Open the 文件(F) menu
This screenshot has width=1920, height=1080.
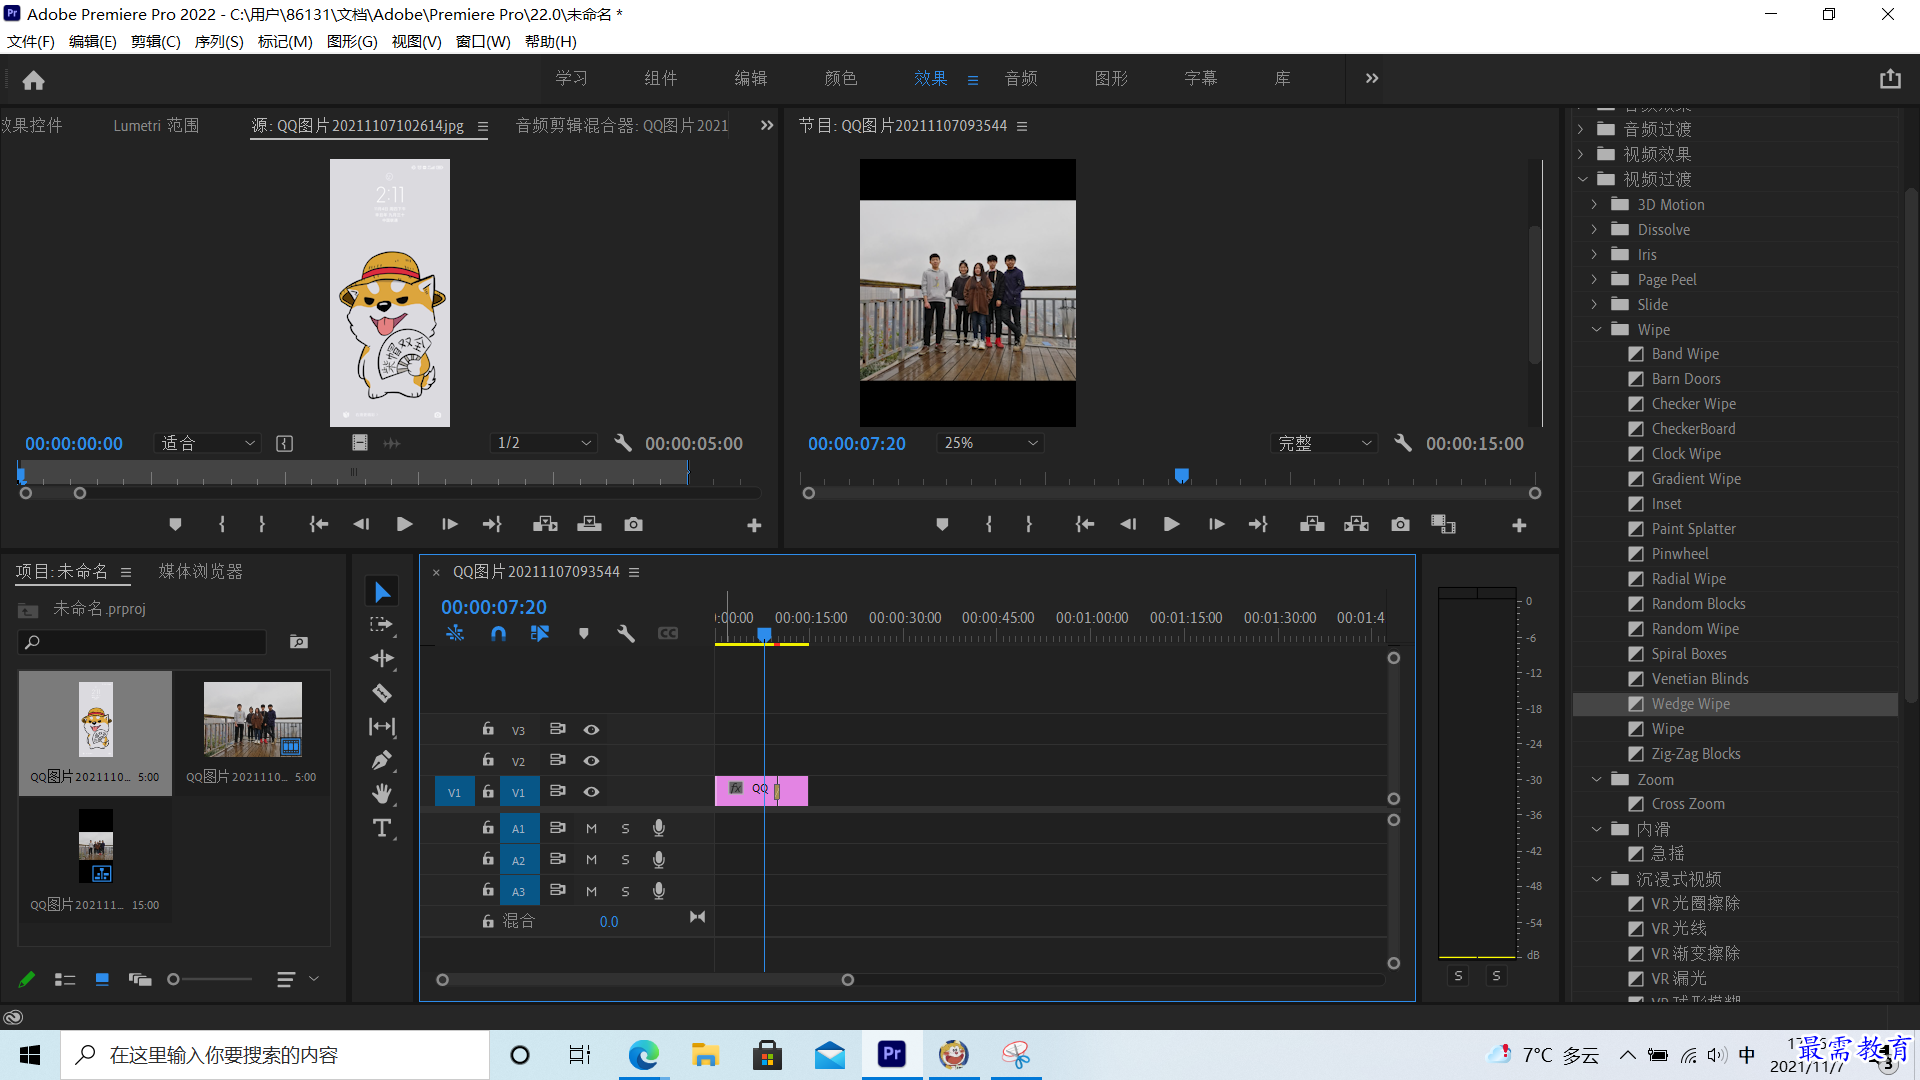[31, 42]
